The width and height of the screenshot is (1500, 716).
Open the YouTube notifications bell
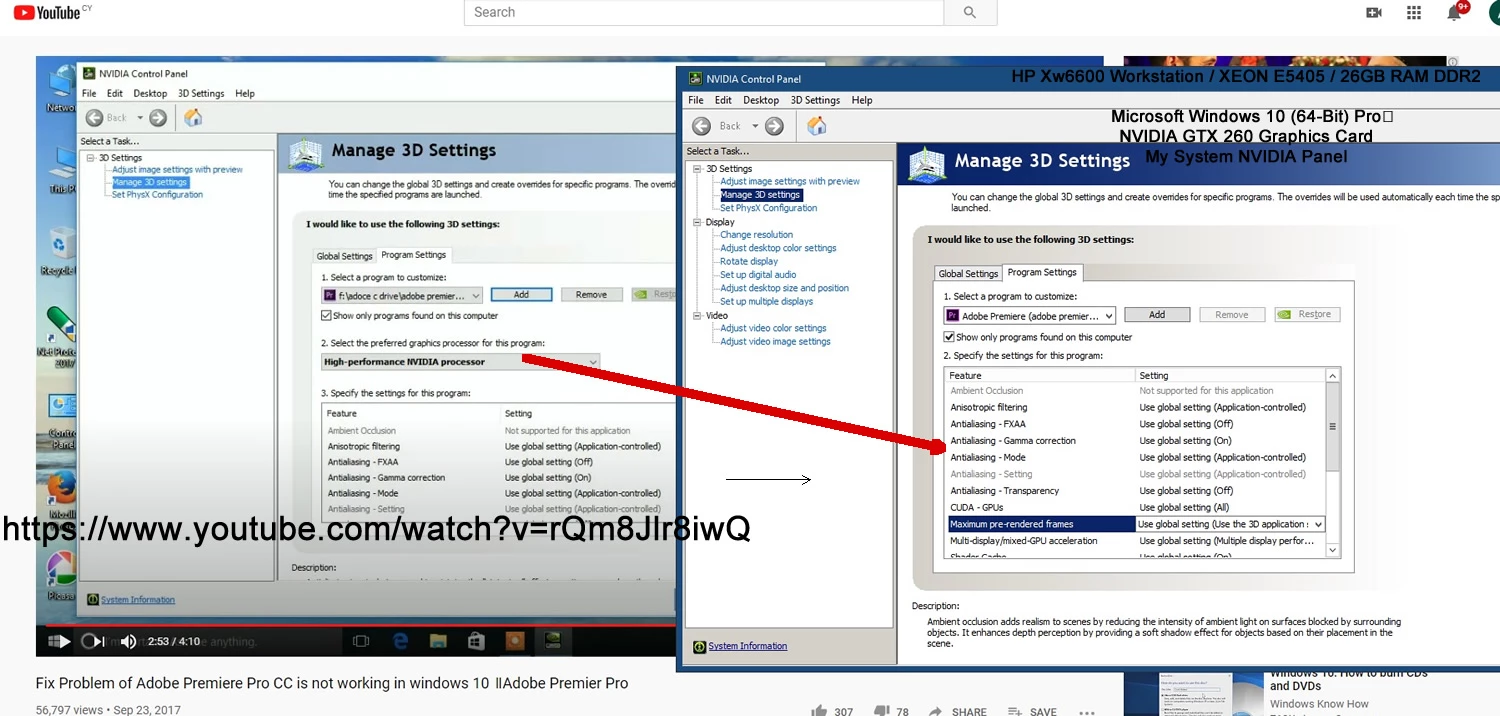(1455, 12)
